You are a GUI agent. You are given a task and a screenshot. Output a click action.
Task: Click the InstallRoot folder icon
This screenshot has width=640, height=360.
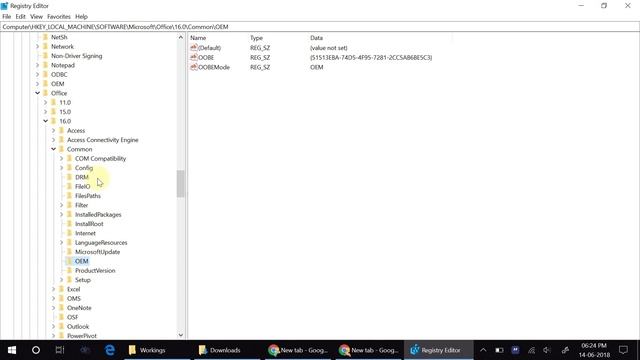[x=69, y=224]
